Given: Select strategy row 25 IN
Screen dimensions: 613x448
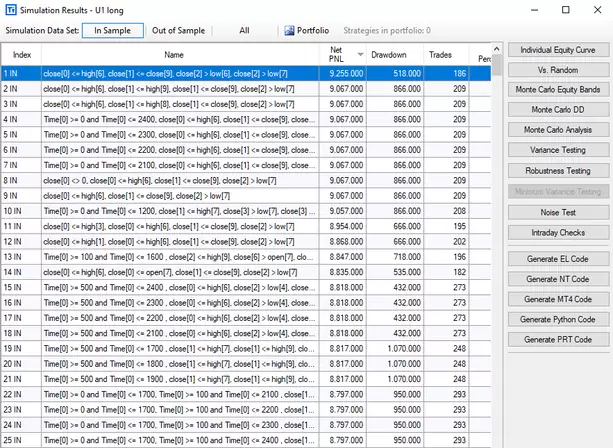Looking at the screenshot, I should tap(246, 440).
